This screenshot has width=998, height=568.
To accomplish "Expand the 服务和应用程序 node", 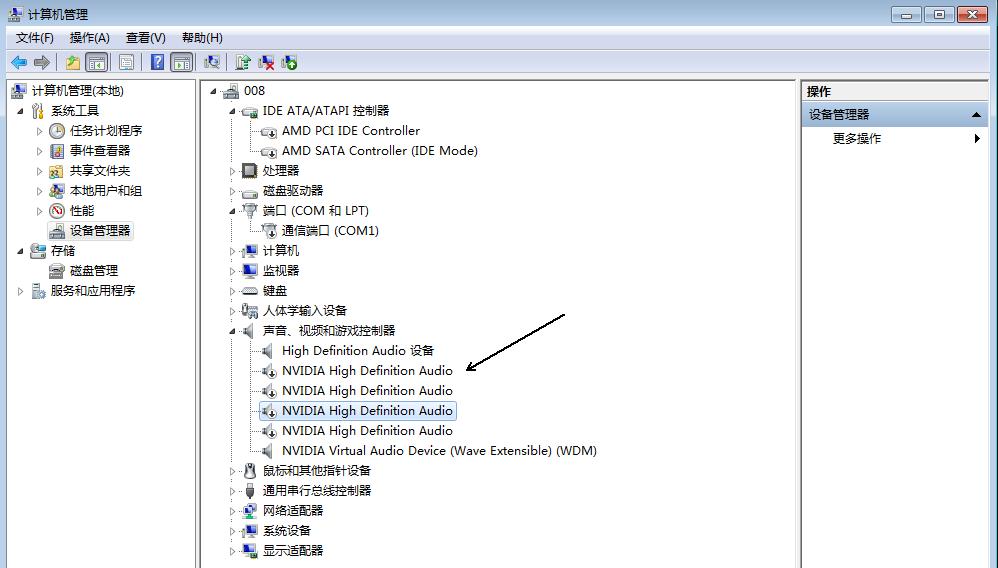I will 20,291.
